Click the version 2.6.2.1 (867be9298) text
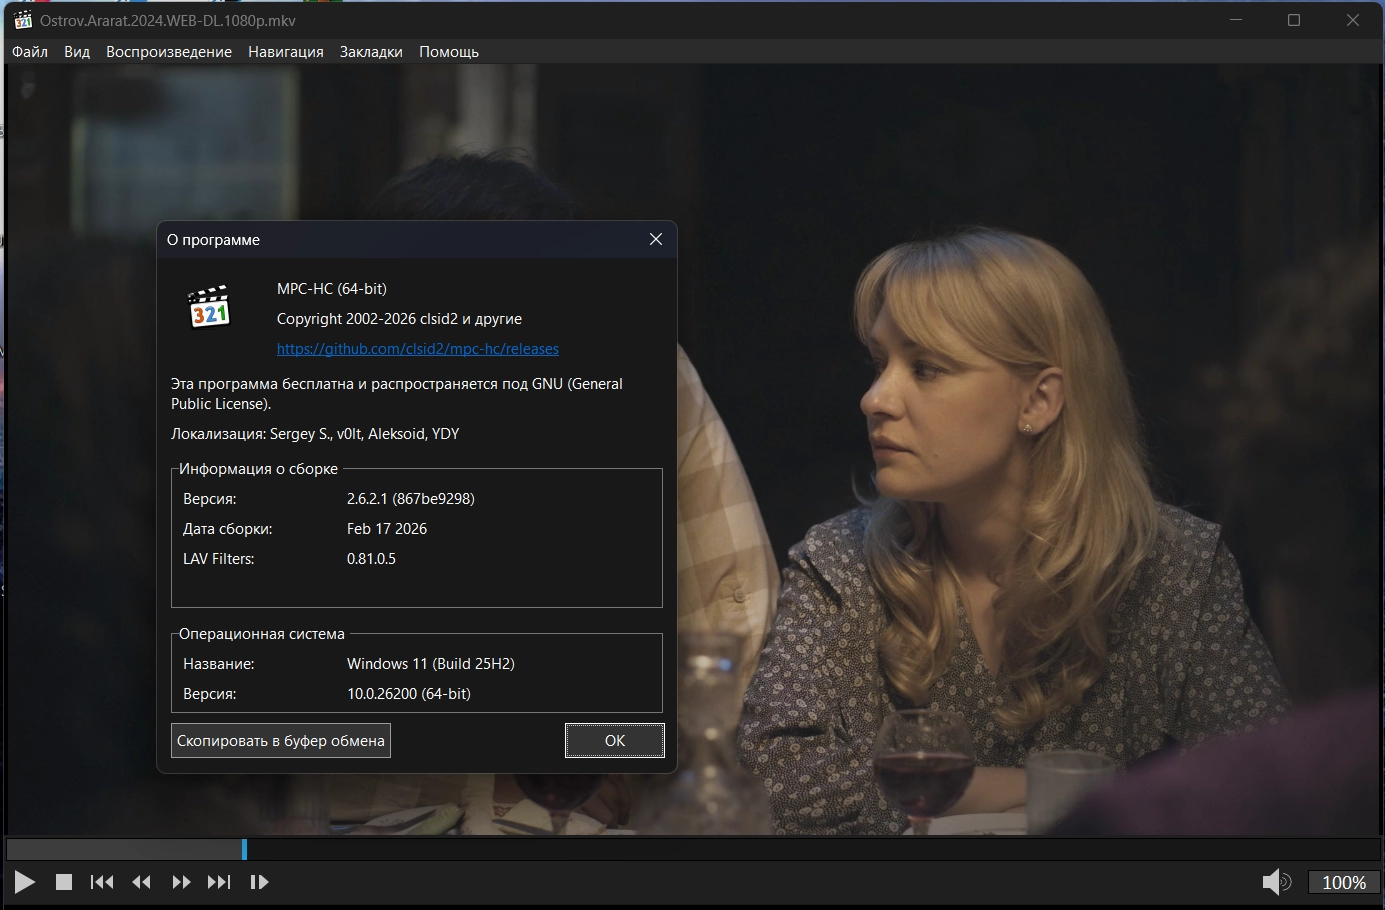 [x=411, y=498]
